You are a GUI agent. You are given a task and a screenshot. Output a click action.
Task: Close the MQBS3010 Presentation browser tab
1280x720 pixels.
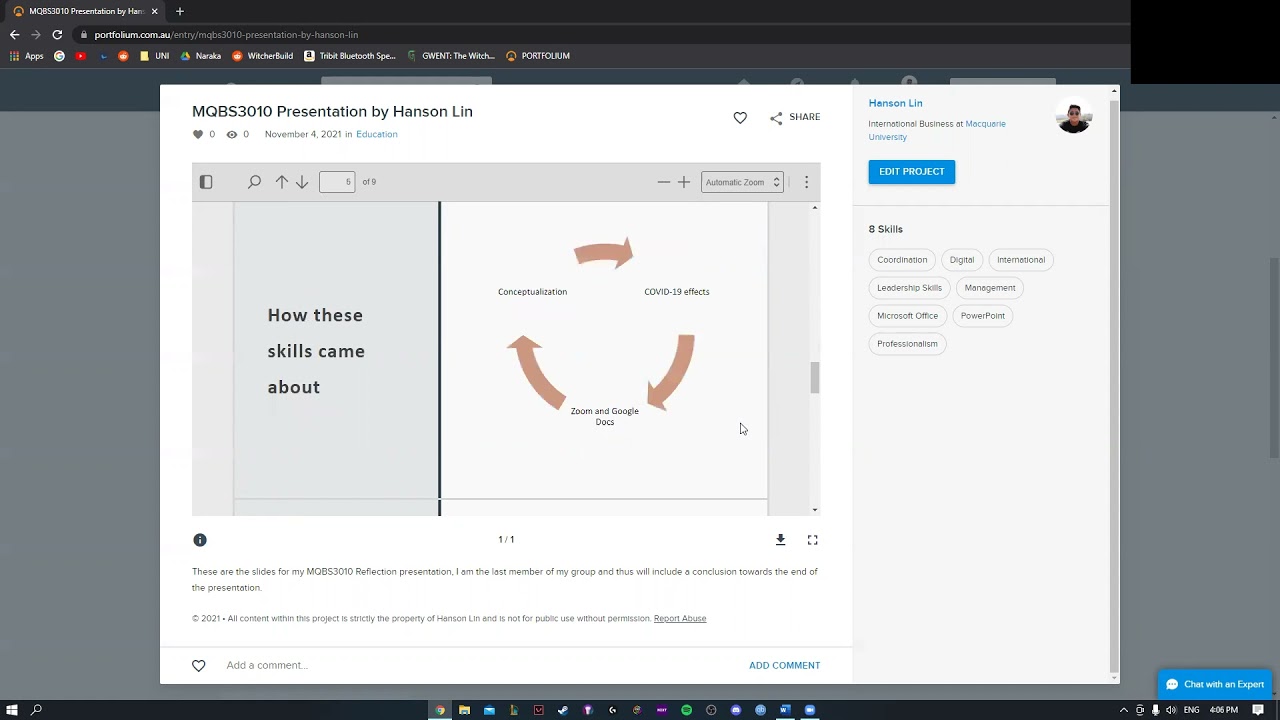pos(154,11)
